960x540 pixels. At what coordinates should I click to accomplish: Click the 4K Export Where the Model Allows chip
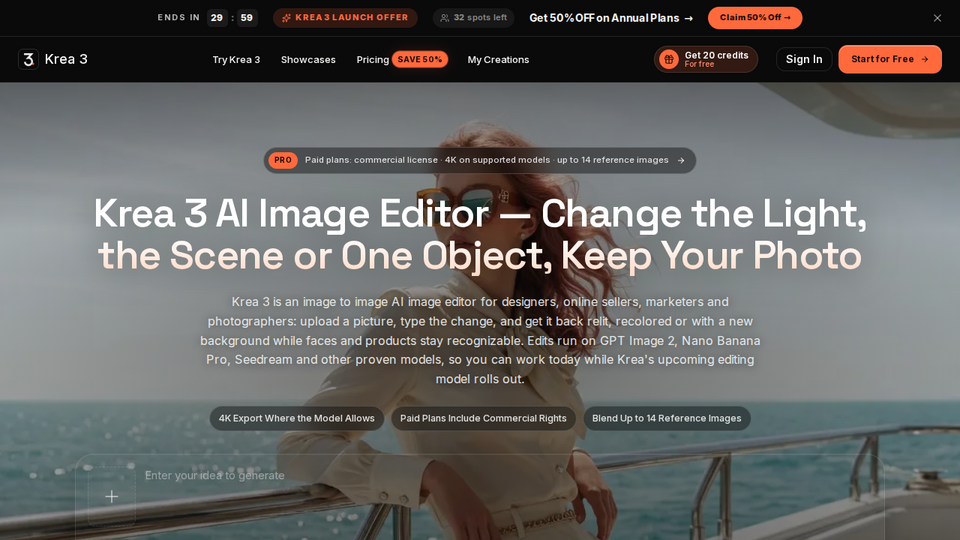tap(297, 418)
